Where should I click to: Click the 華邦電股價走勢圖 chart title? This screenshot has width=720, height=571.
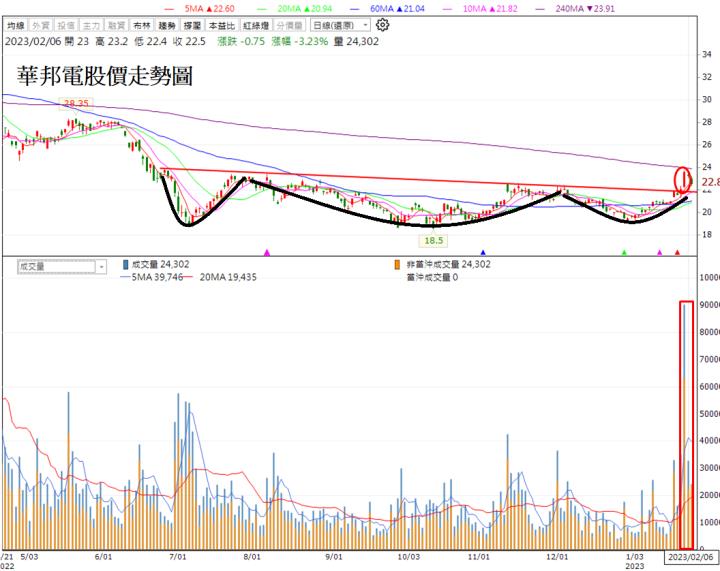(x=104, y=76)
